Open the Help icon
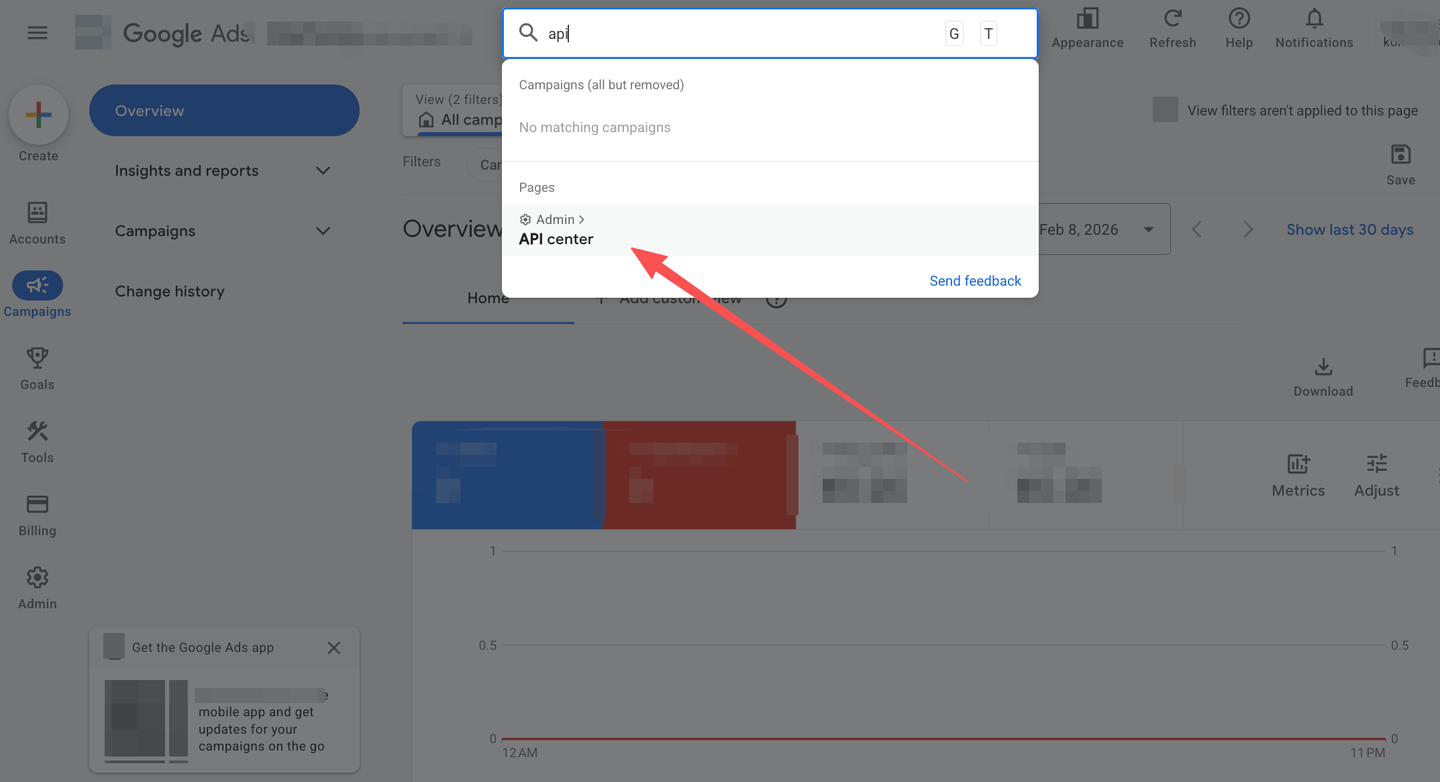Viewport: 1440px width, 782px height. pyautogui.click(x=1238, y=27)
